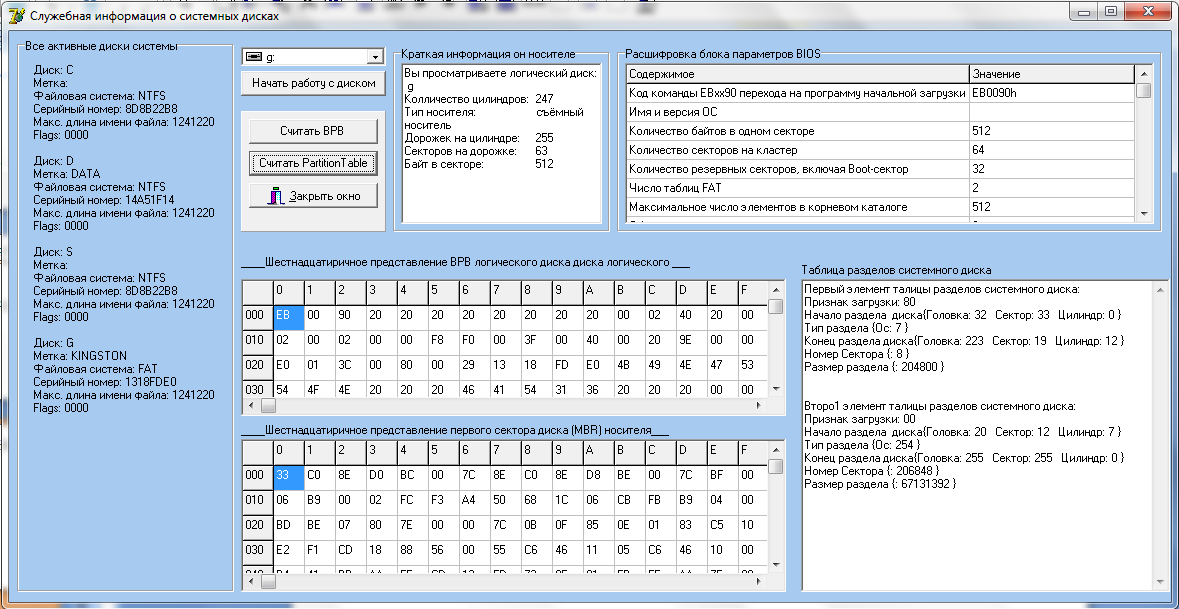
Task: Click cell FD in BPB grid row 020
Action: click(568, 367)
